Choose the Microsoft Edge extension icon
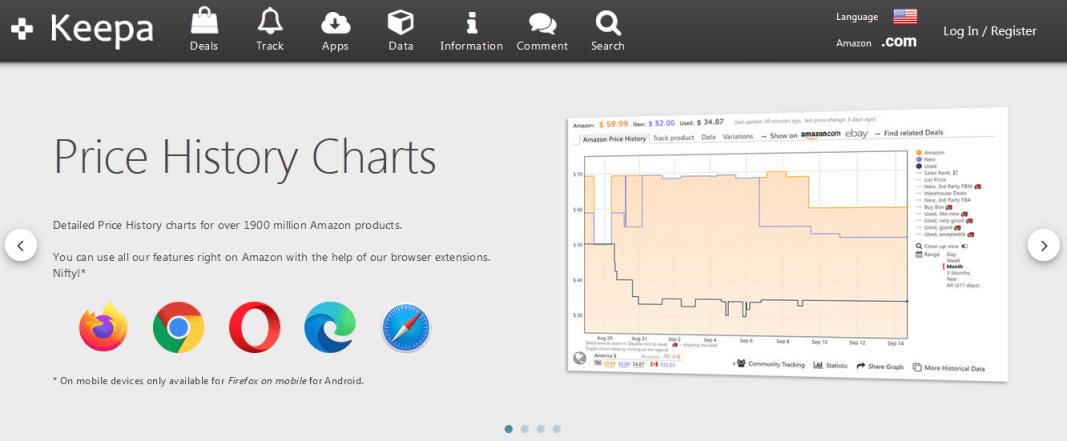The image size is (1067, 441). coord(329,327)
